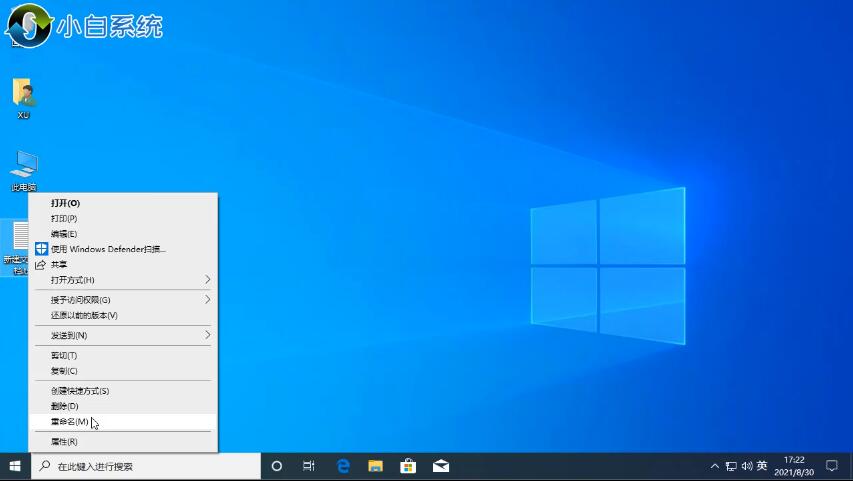The image size is (853, 481).
Task: Open the notification Action Center
Action: (x=831, y=466)
